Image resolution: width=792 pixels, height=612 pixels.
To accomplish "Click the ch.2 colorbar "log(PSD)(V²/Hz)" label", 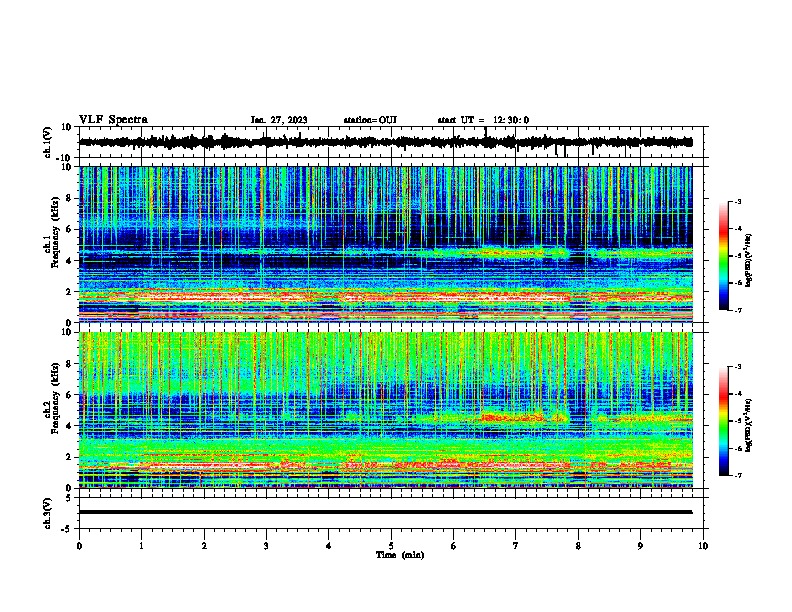I will [x=748, y=425].
